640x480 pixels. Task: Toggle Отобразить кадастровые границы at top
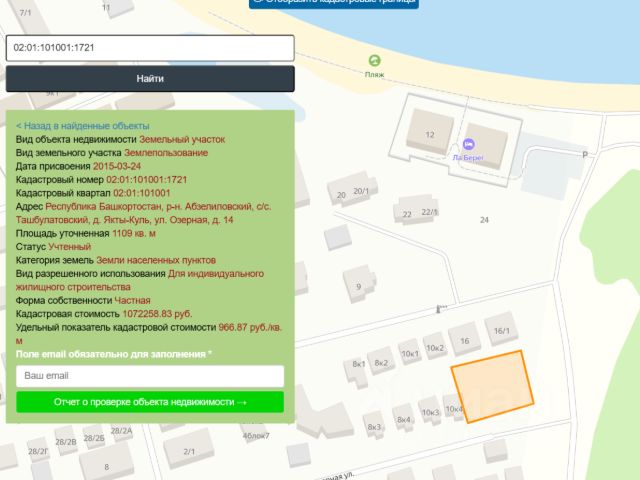(334, 2)
